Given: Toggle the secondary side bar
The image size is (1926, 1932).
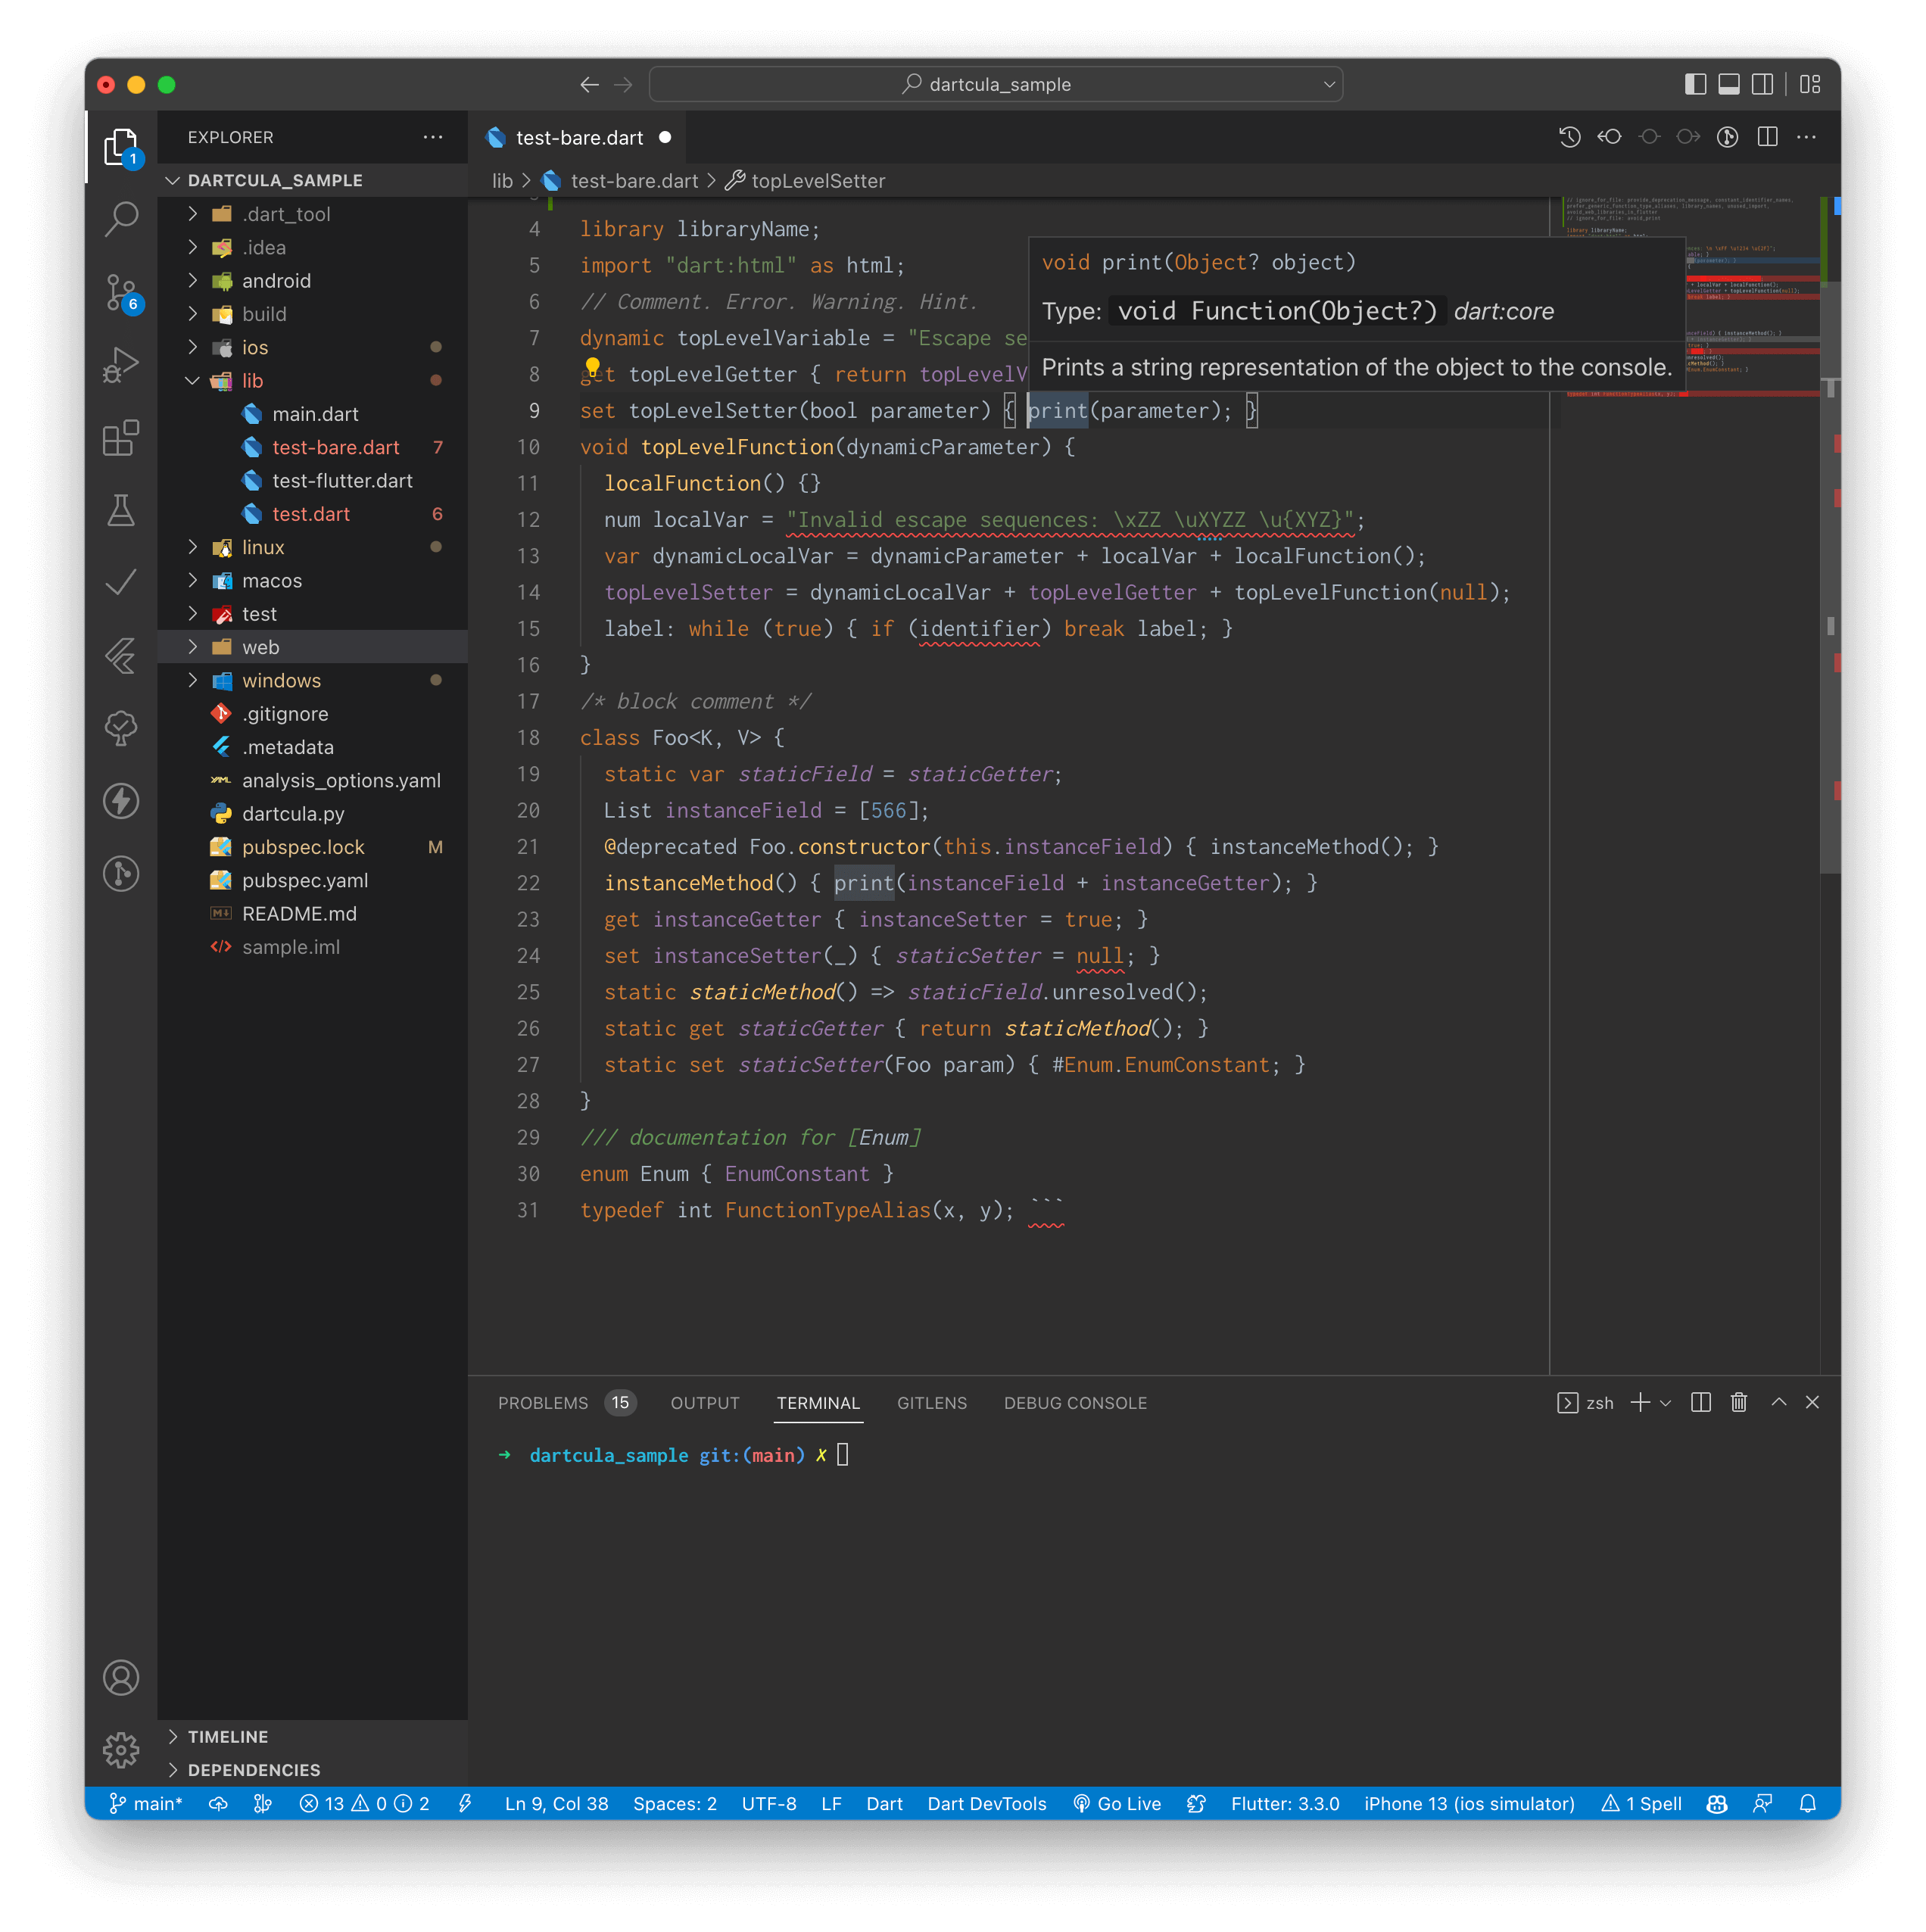Looking at the screenshot, I should pos(1763,84).
